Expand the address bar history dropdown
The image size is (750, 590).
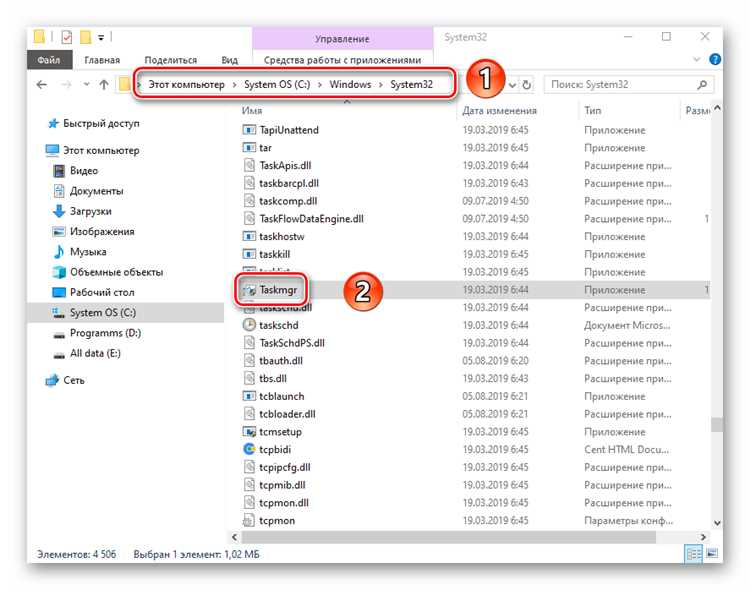pos(512,85)
